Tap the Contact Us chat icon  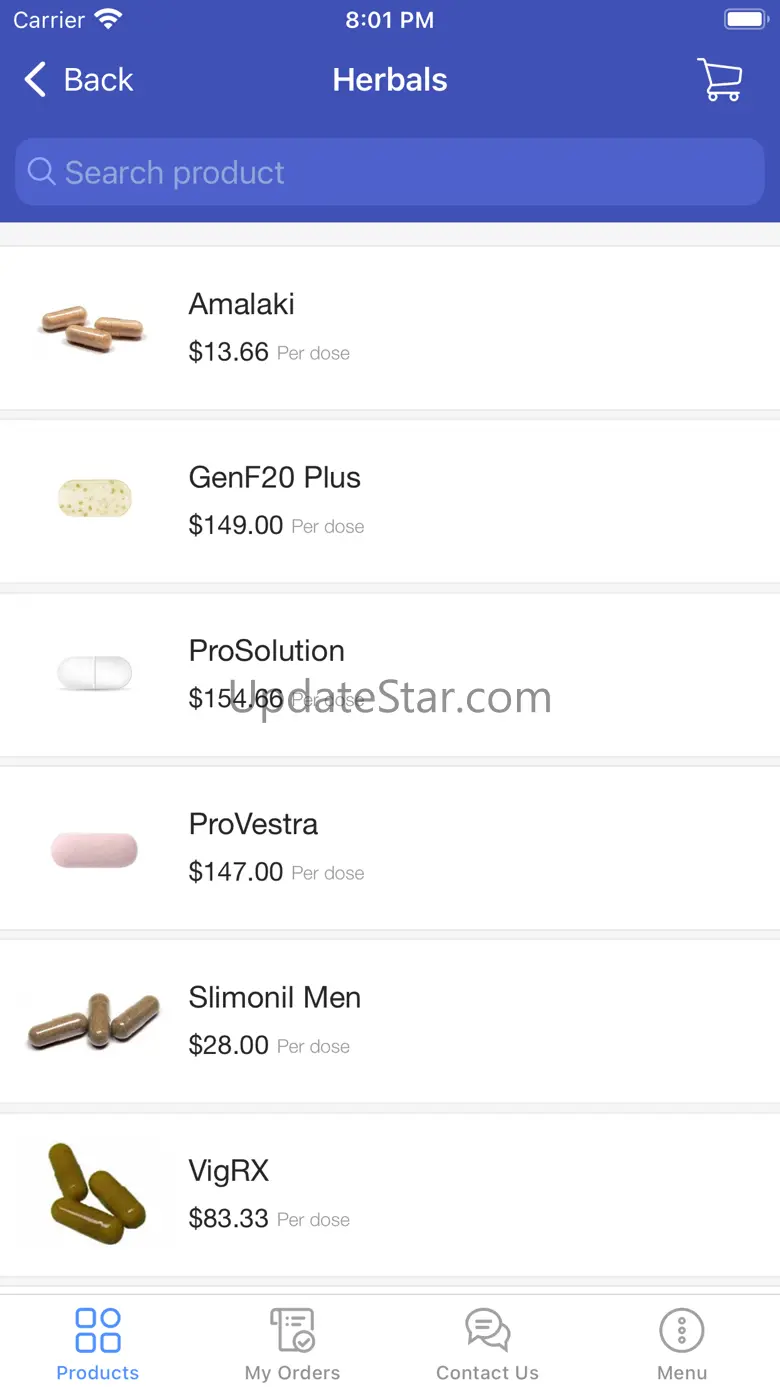(x=488, y=1330)
